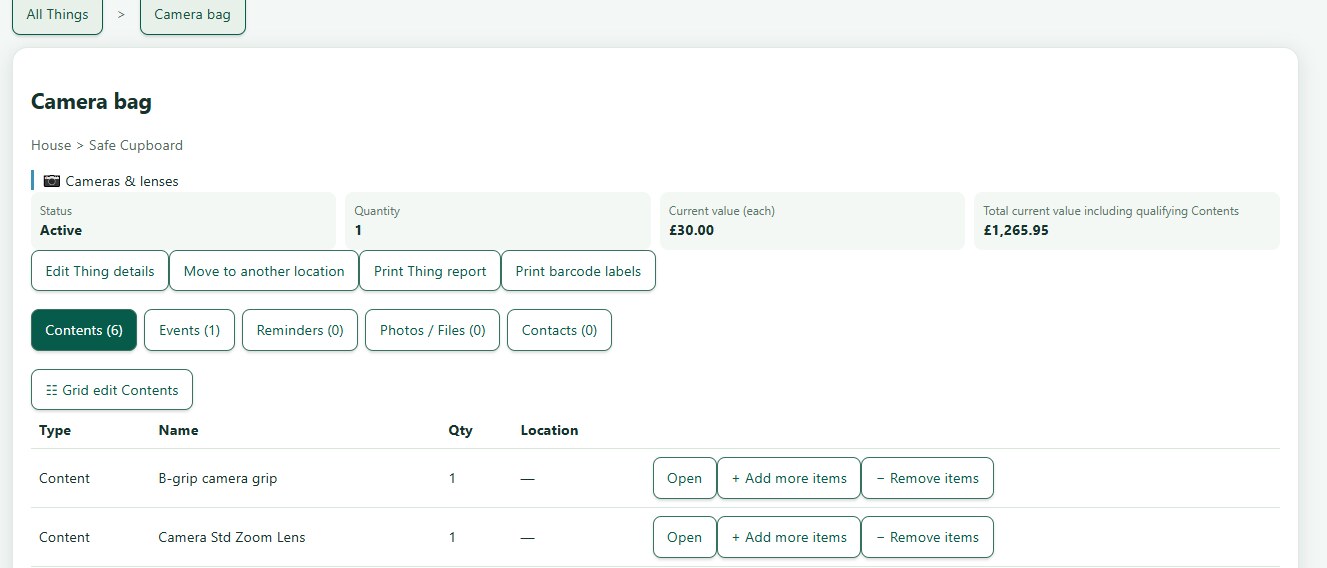Click the £30.00 current value
Image resolution: width=1327 pixels, height=568 pixels.
pyautogui.click(x=691, y=230)
